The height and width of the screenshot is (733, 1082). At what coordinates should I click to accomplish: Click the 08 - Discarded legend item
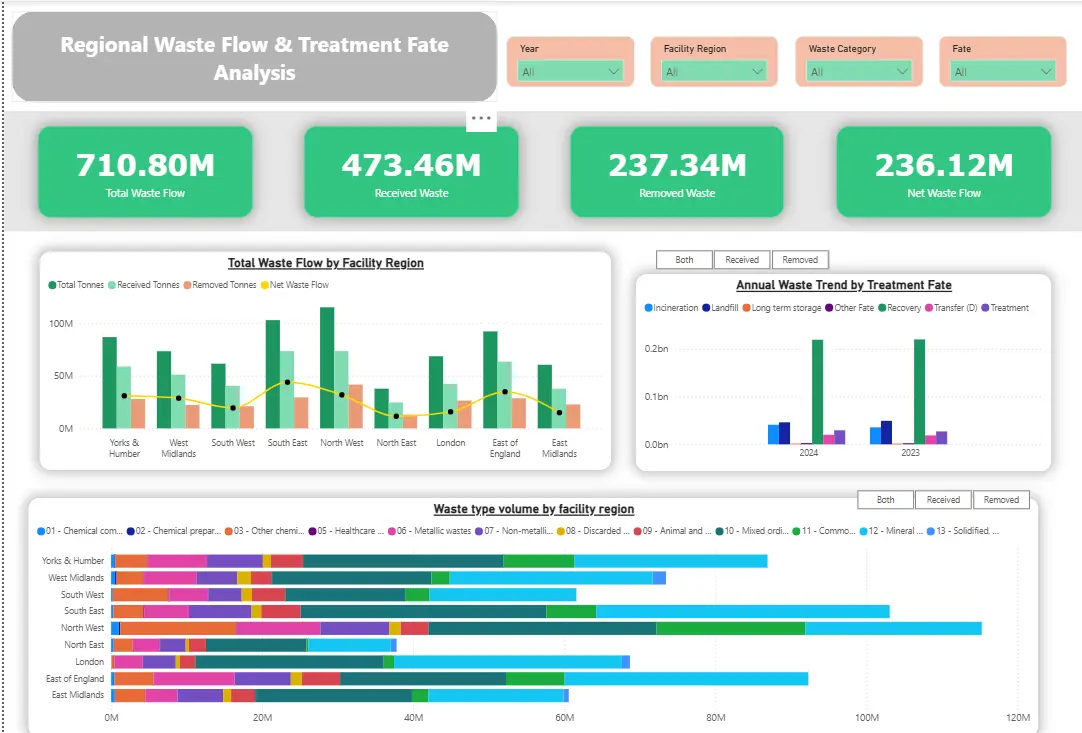click(593, 531)
